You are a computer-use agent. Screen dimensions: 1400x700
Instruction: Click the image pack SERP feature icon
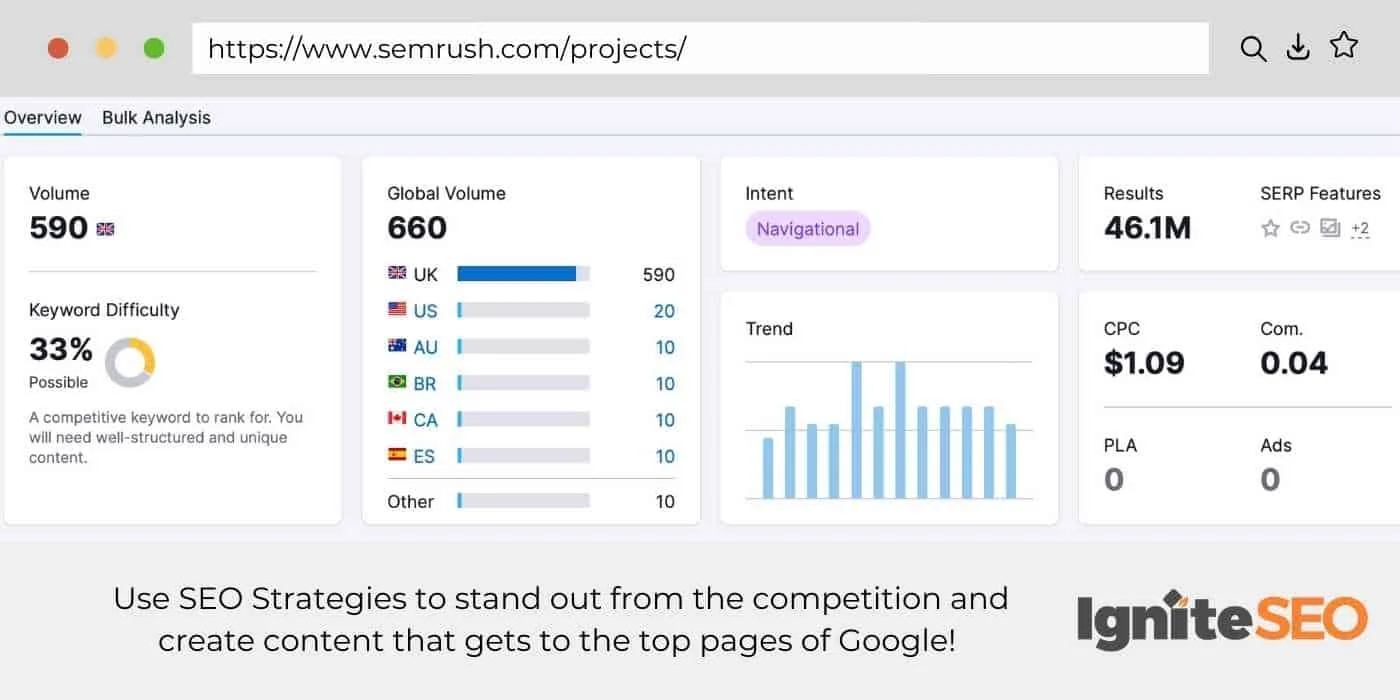click(1329, 228)
